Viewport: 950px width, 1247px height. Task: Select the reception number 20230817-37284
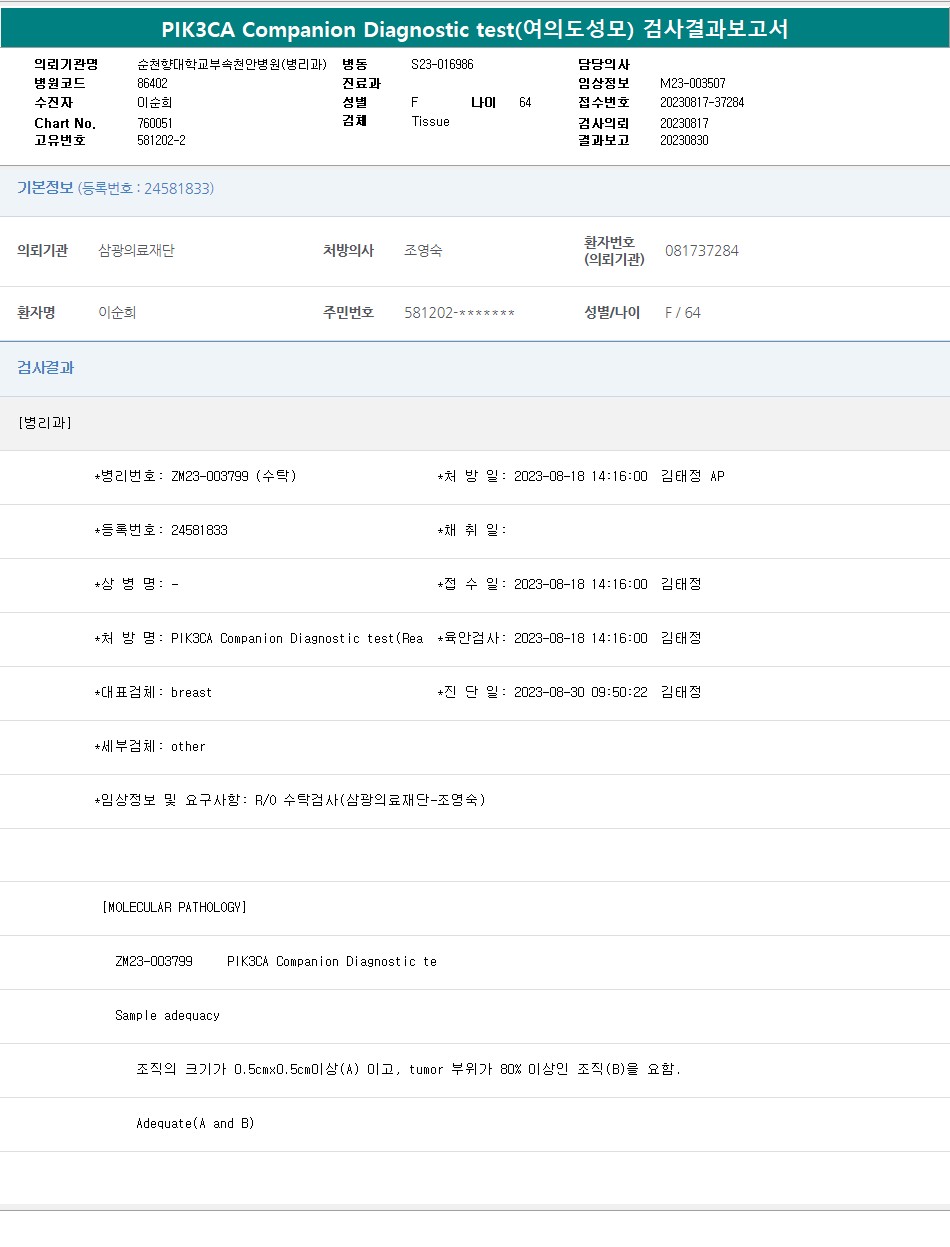tap(702, 103)
